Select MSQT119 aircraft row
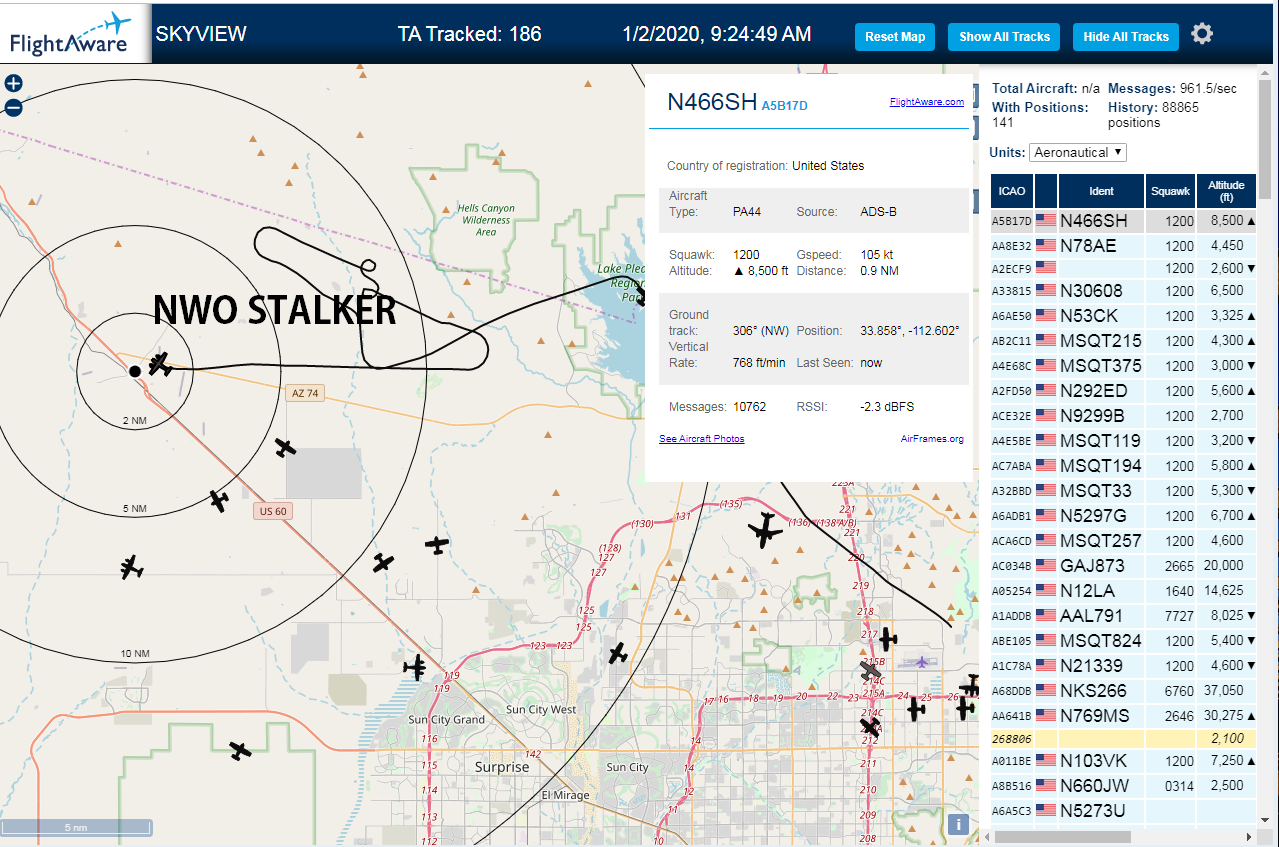 pos(1123,441)
